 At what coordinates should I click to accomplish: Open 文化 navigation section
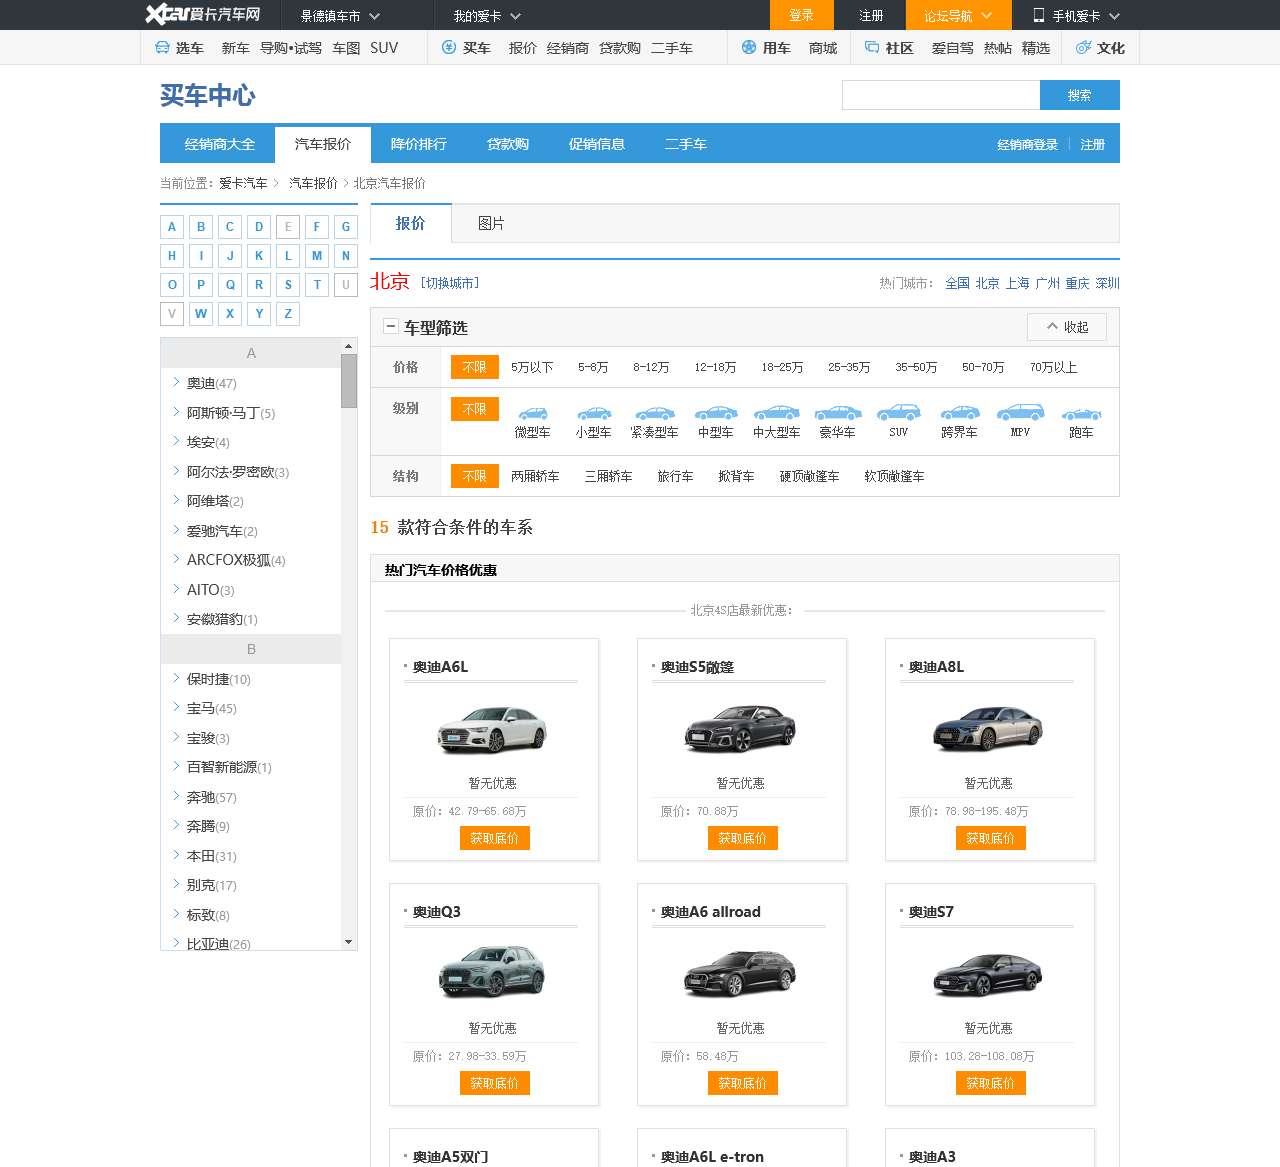click(x=1100, y=48)
